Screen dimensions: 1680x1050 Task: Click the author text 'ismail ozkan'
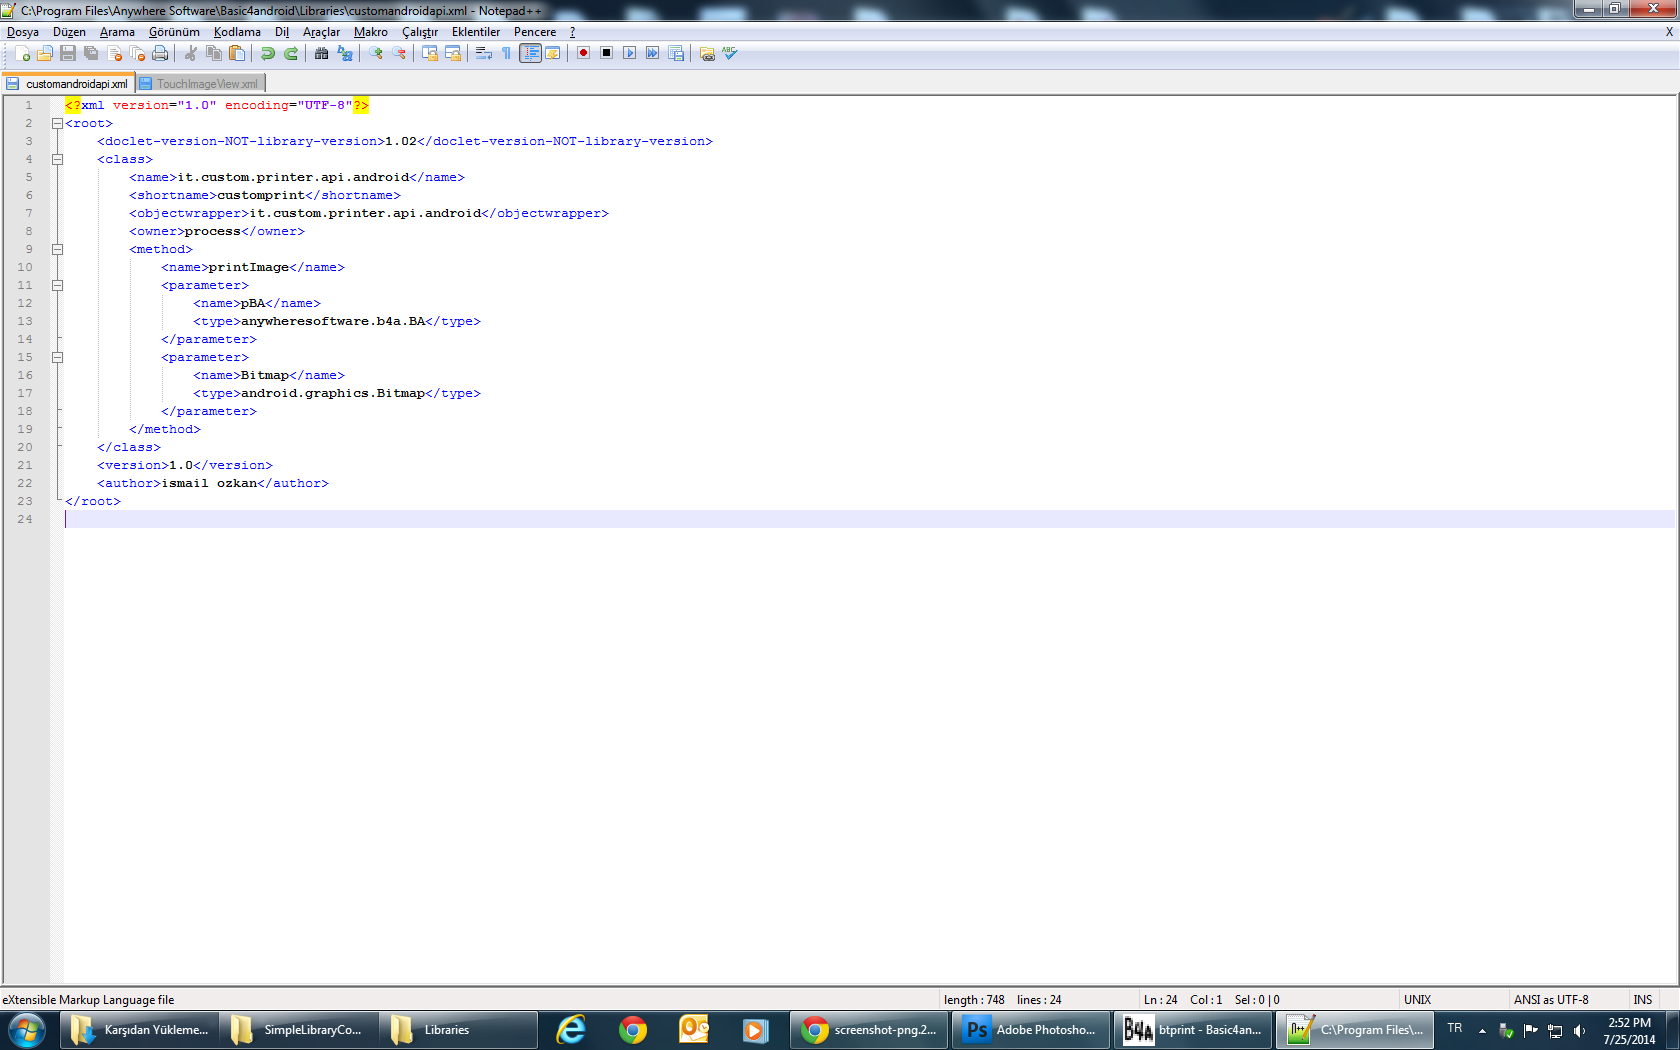tap(209, 484)
